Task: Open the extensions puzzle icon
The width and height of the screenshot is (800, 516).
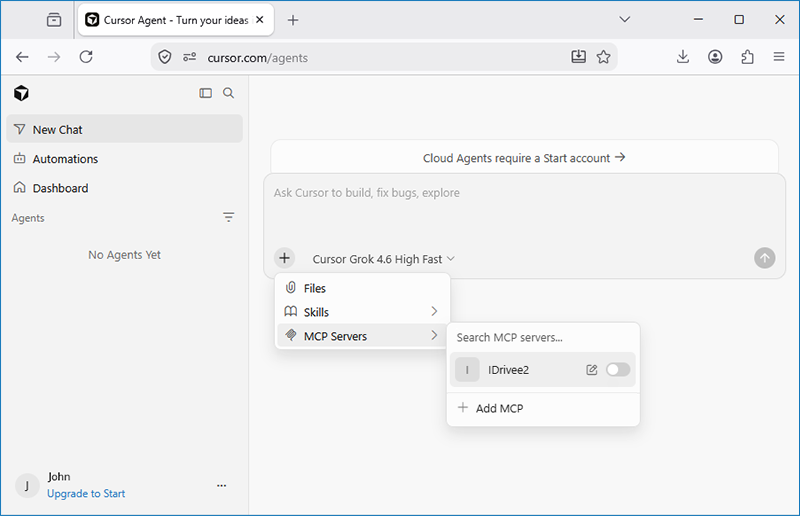Action: coord(747,57)
